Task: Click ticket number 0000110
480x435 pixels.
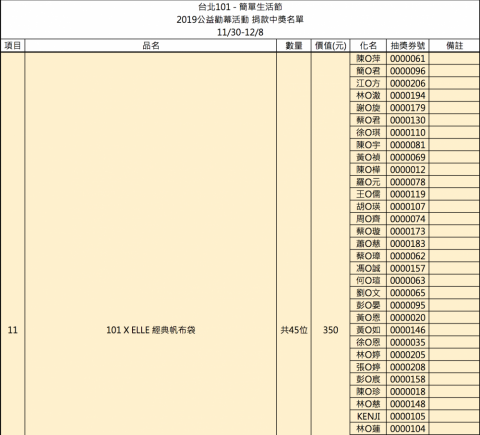Action: pyautogui.click(x=408, y=133)
